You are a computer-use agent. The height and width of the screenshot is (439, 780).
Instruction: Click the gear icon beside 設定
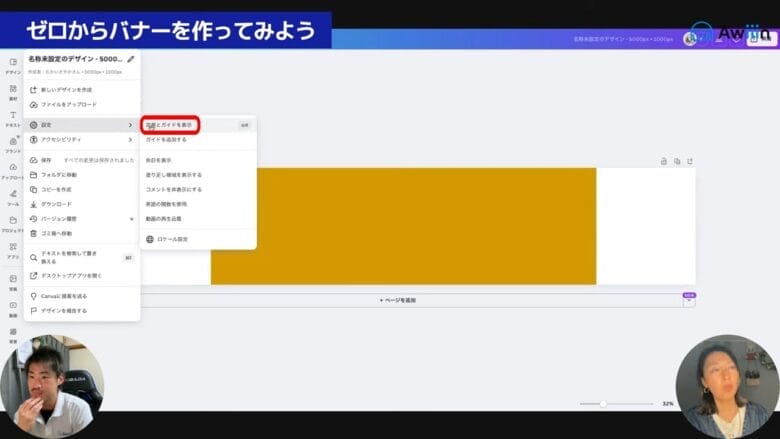[x=33, y=125]
